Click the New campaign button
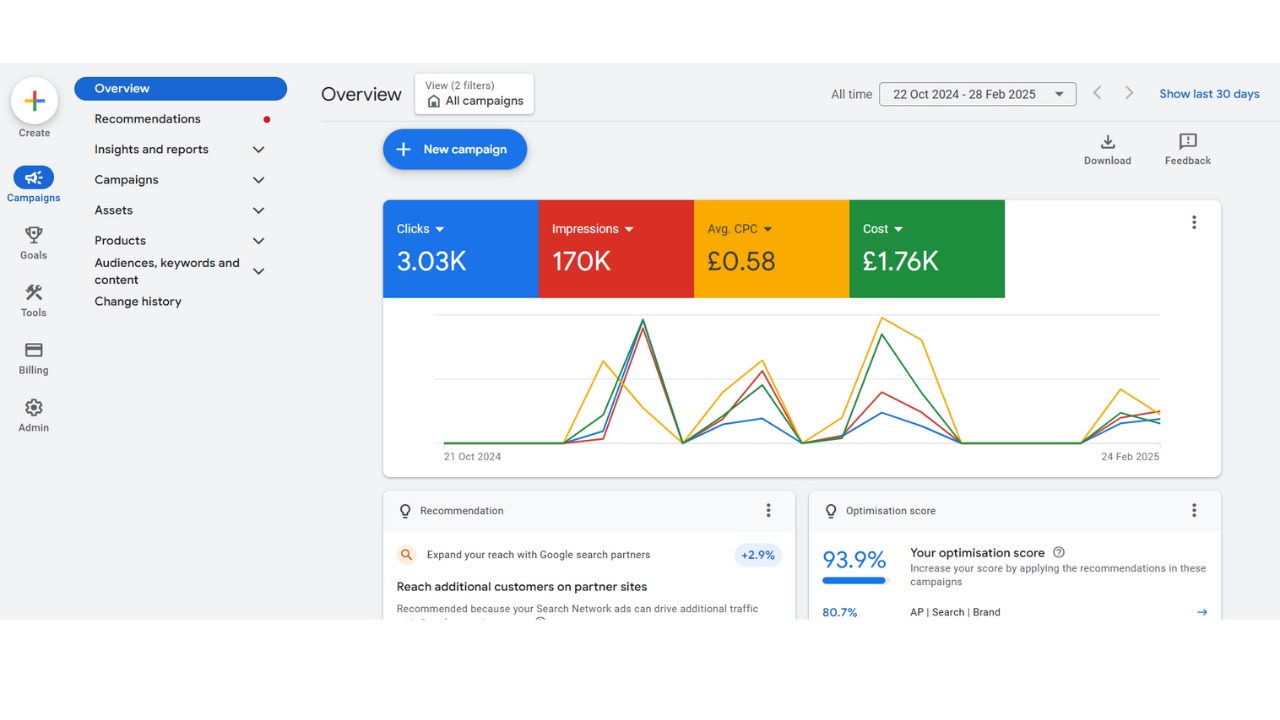Screen dimensions: 1280x720 pos(455,149)
